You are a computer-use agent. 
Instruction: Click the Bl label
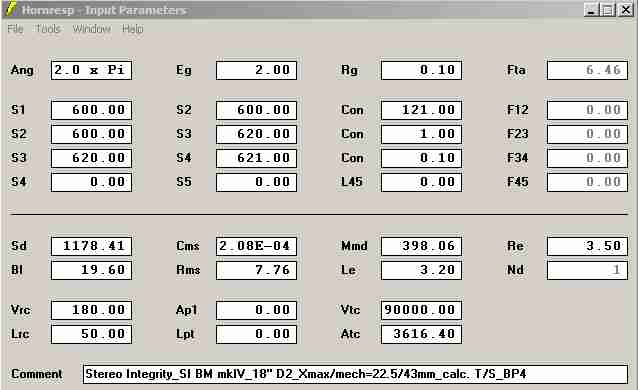(17, 270)
